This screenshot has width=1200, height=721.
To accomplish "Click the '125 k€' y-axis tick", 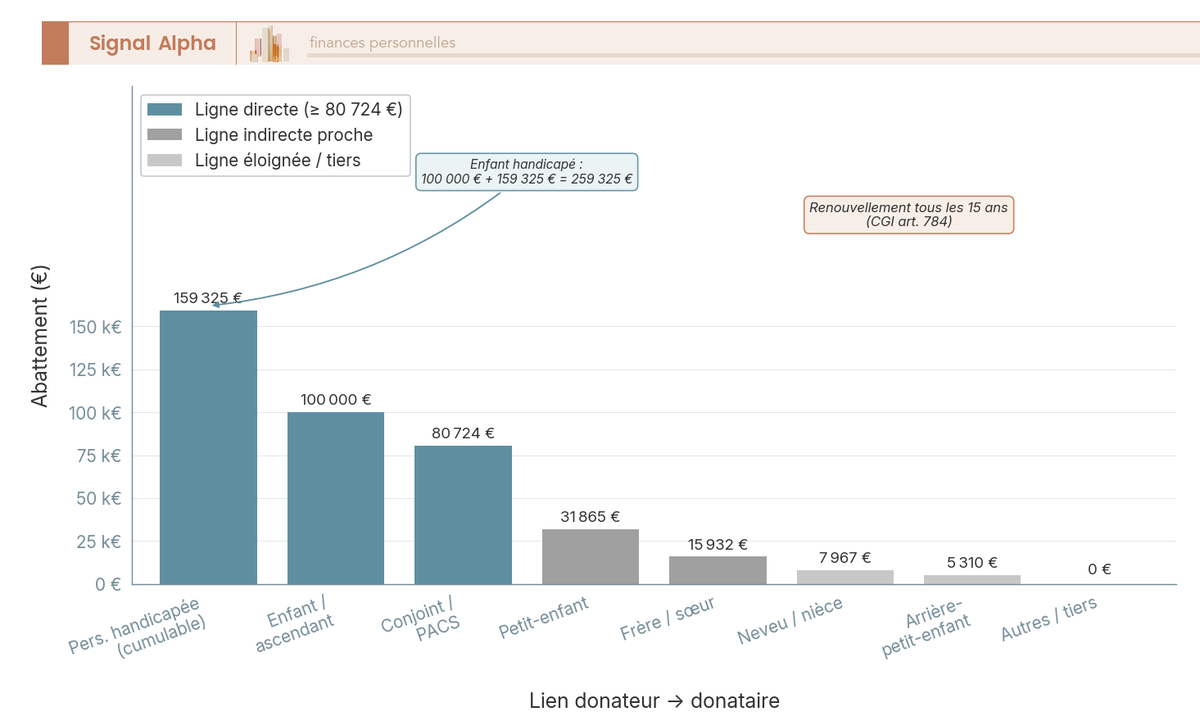I will click(96, 370).
